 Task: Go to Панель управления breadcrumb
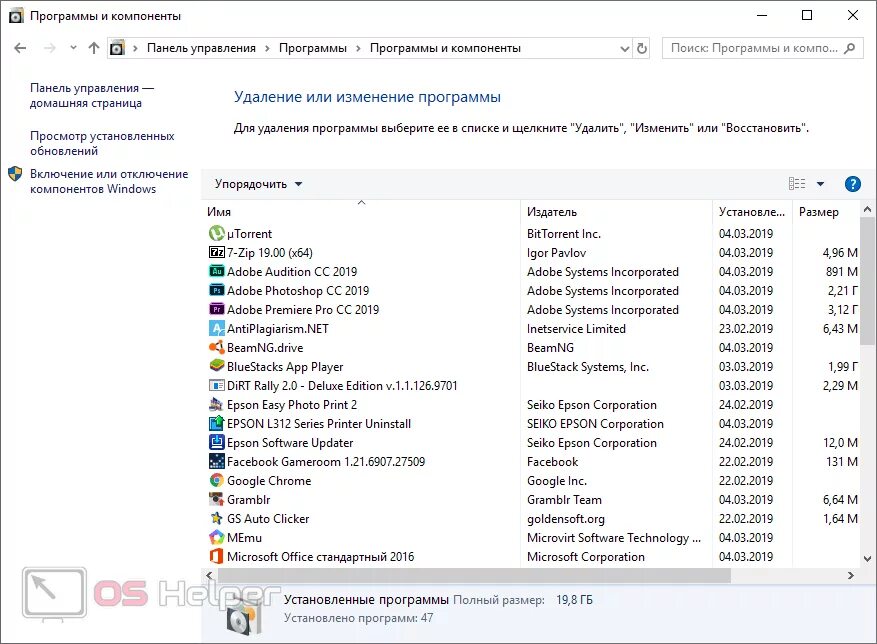201,48
